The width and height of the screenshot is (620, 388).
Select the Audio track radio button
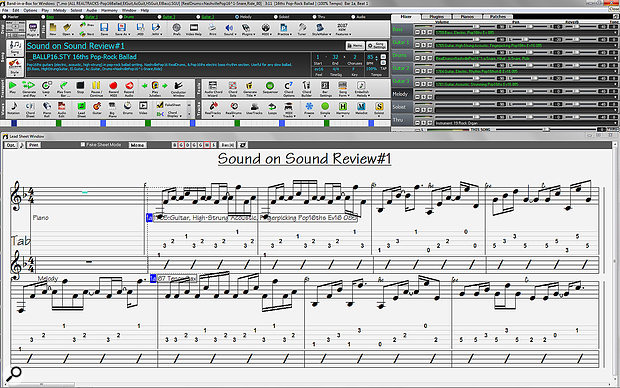353,17
